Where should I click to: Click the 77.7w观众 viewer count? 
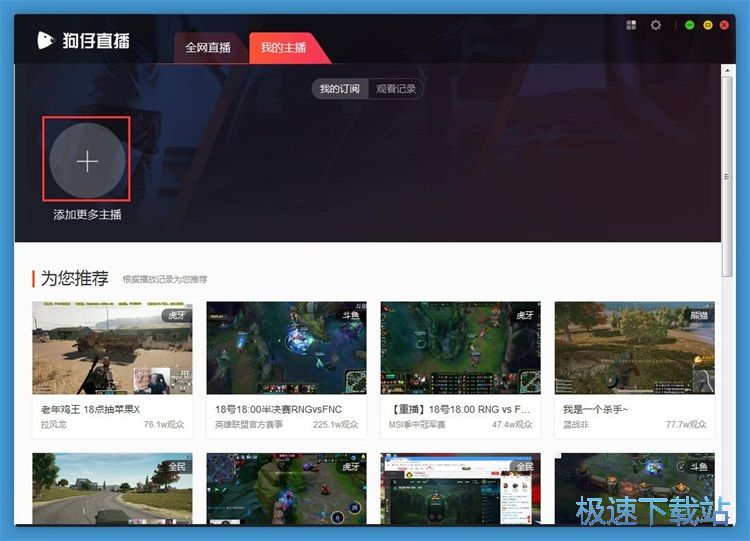pos(686,424)
